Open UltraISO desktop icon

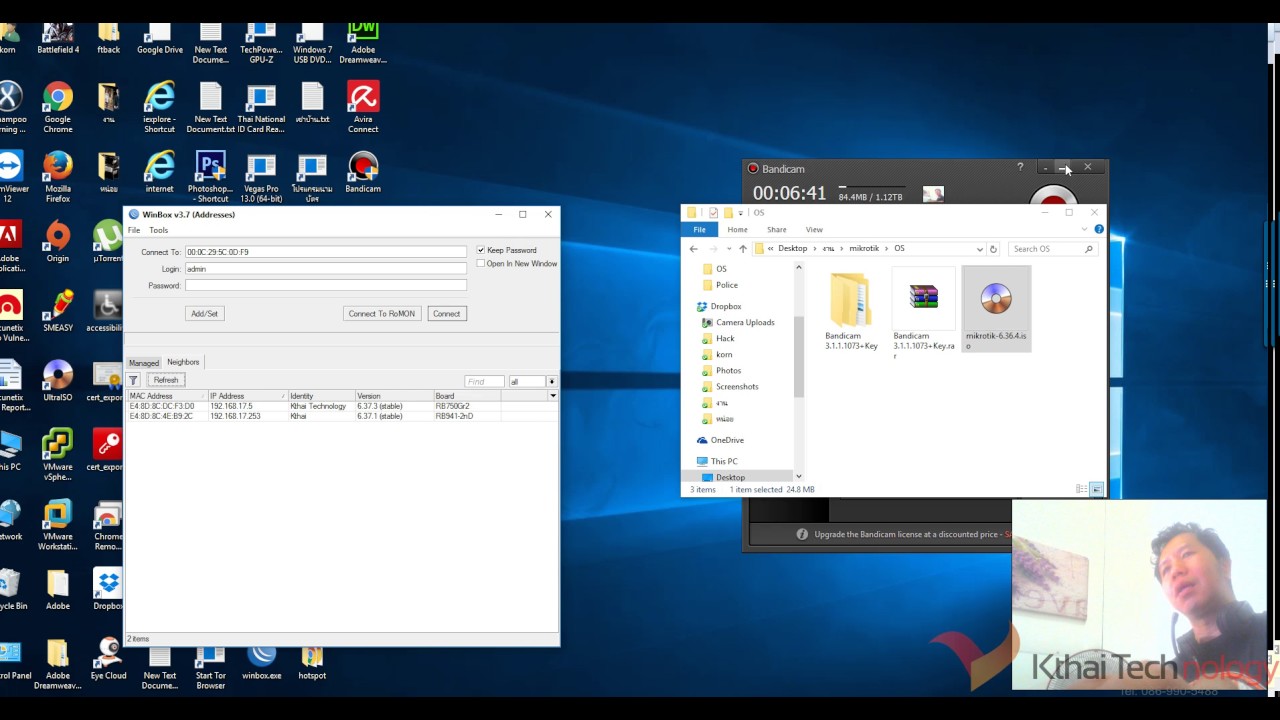tap(58, 381)
